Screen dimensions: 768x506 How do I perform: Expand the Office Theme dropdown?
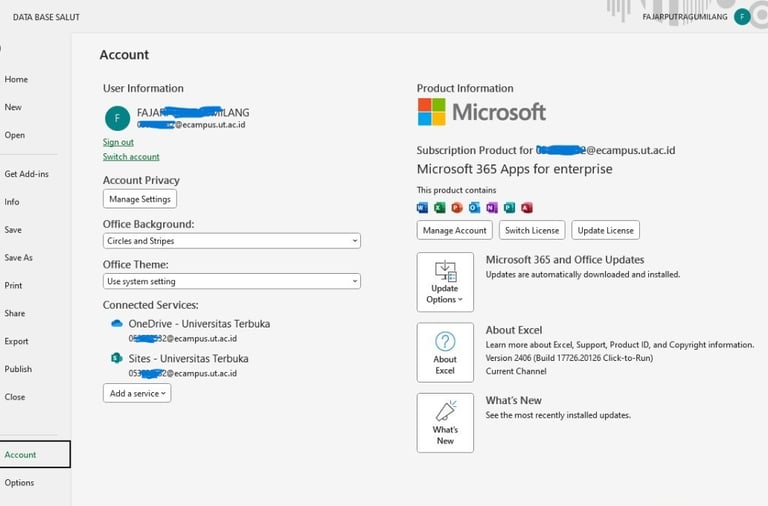tap(232, 281)
